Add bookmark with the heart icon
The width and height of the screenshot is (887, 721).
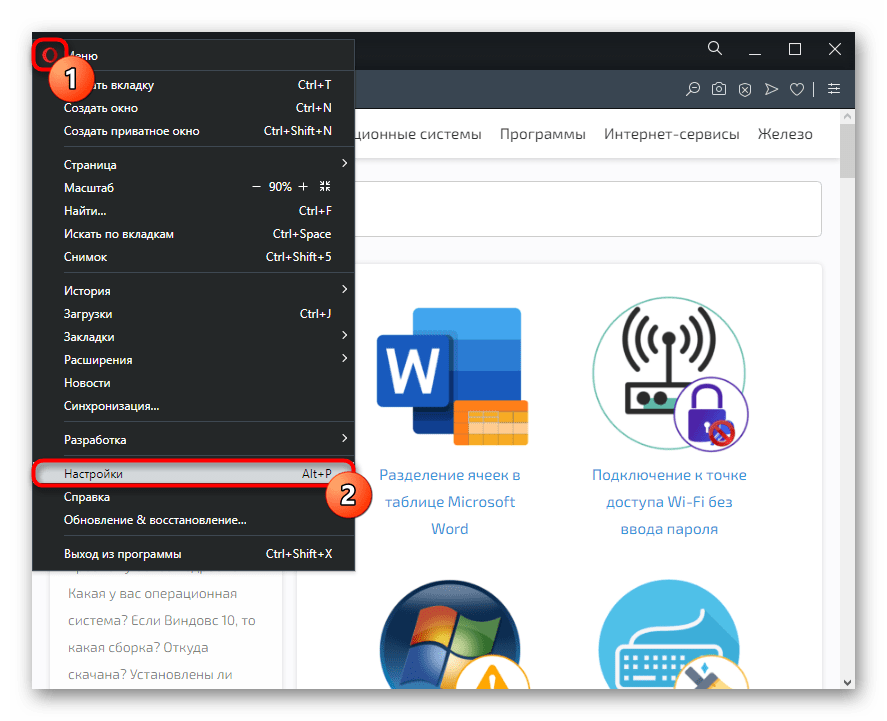pyautogui.click(x=797, y=89)
